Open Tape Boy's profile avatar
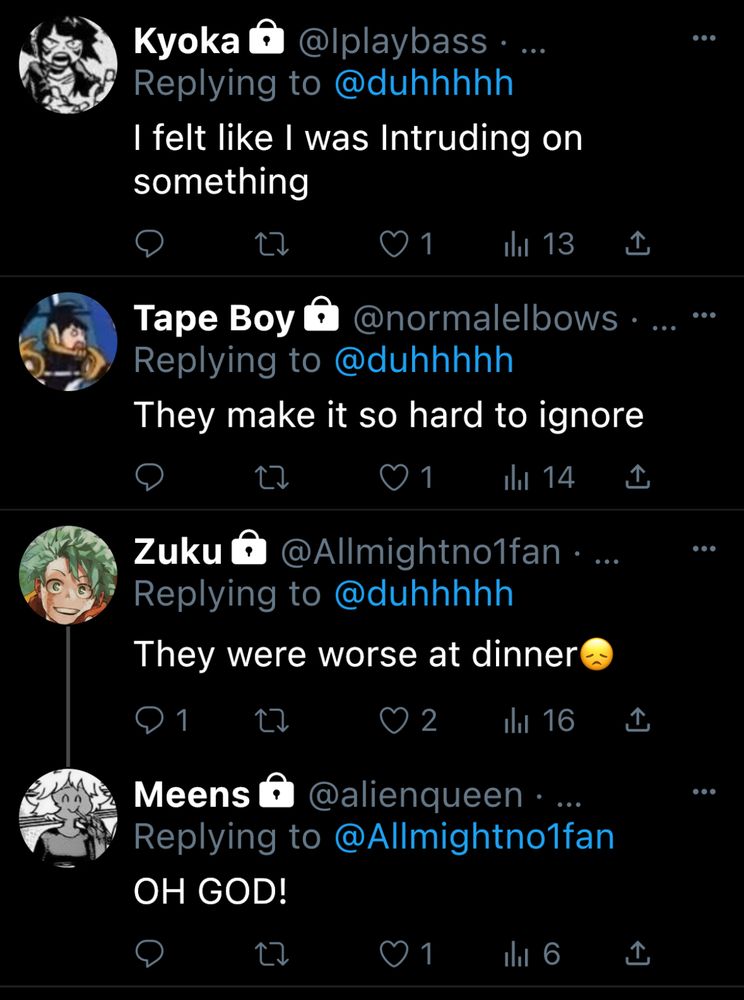Image resolution: width=744 pixels, height=1000 pixels. click(x=68, y=341)
